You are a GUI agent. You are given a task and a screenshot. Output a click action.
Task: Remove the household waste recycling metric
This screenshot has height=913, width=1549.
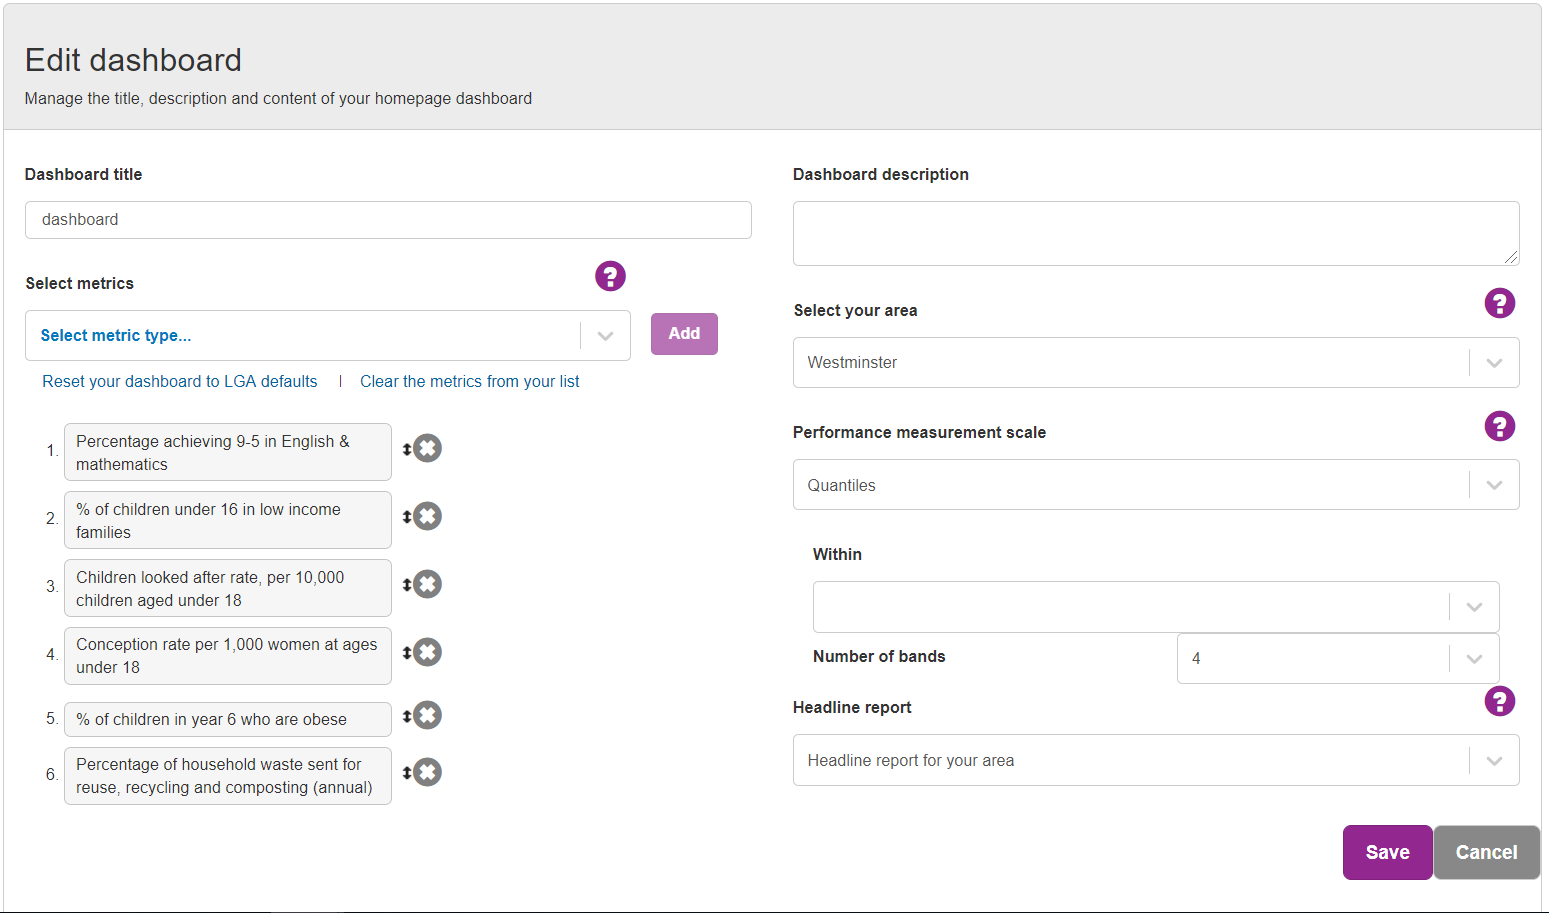click(x=428, y=773)
